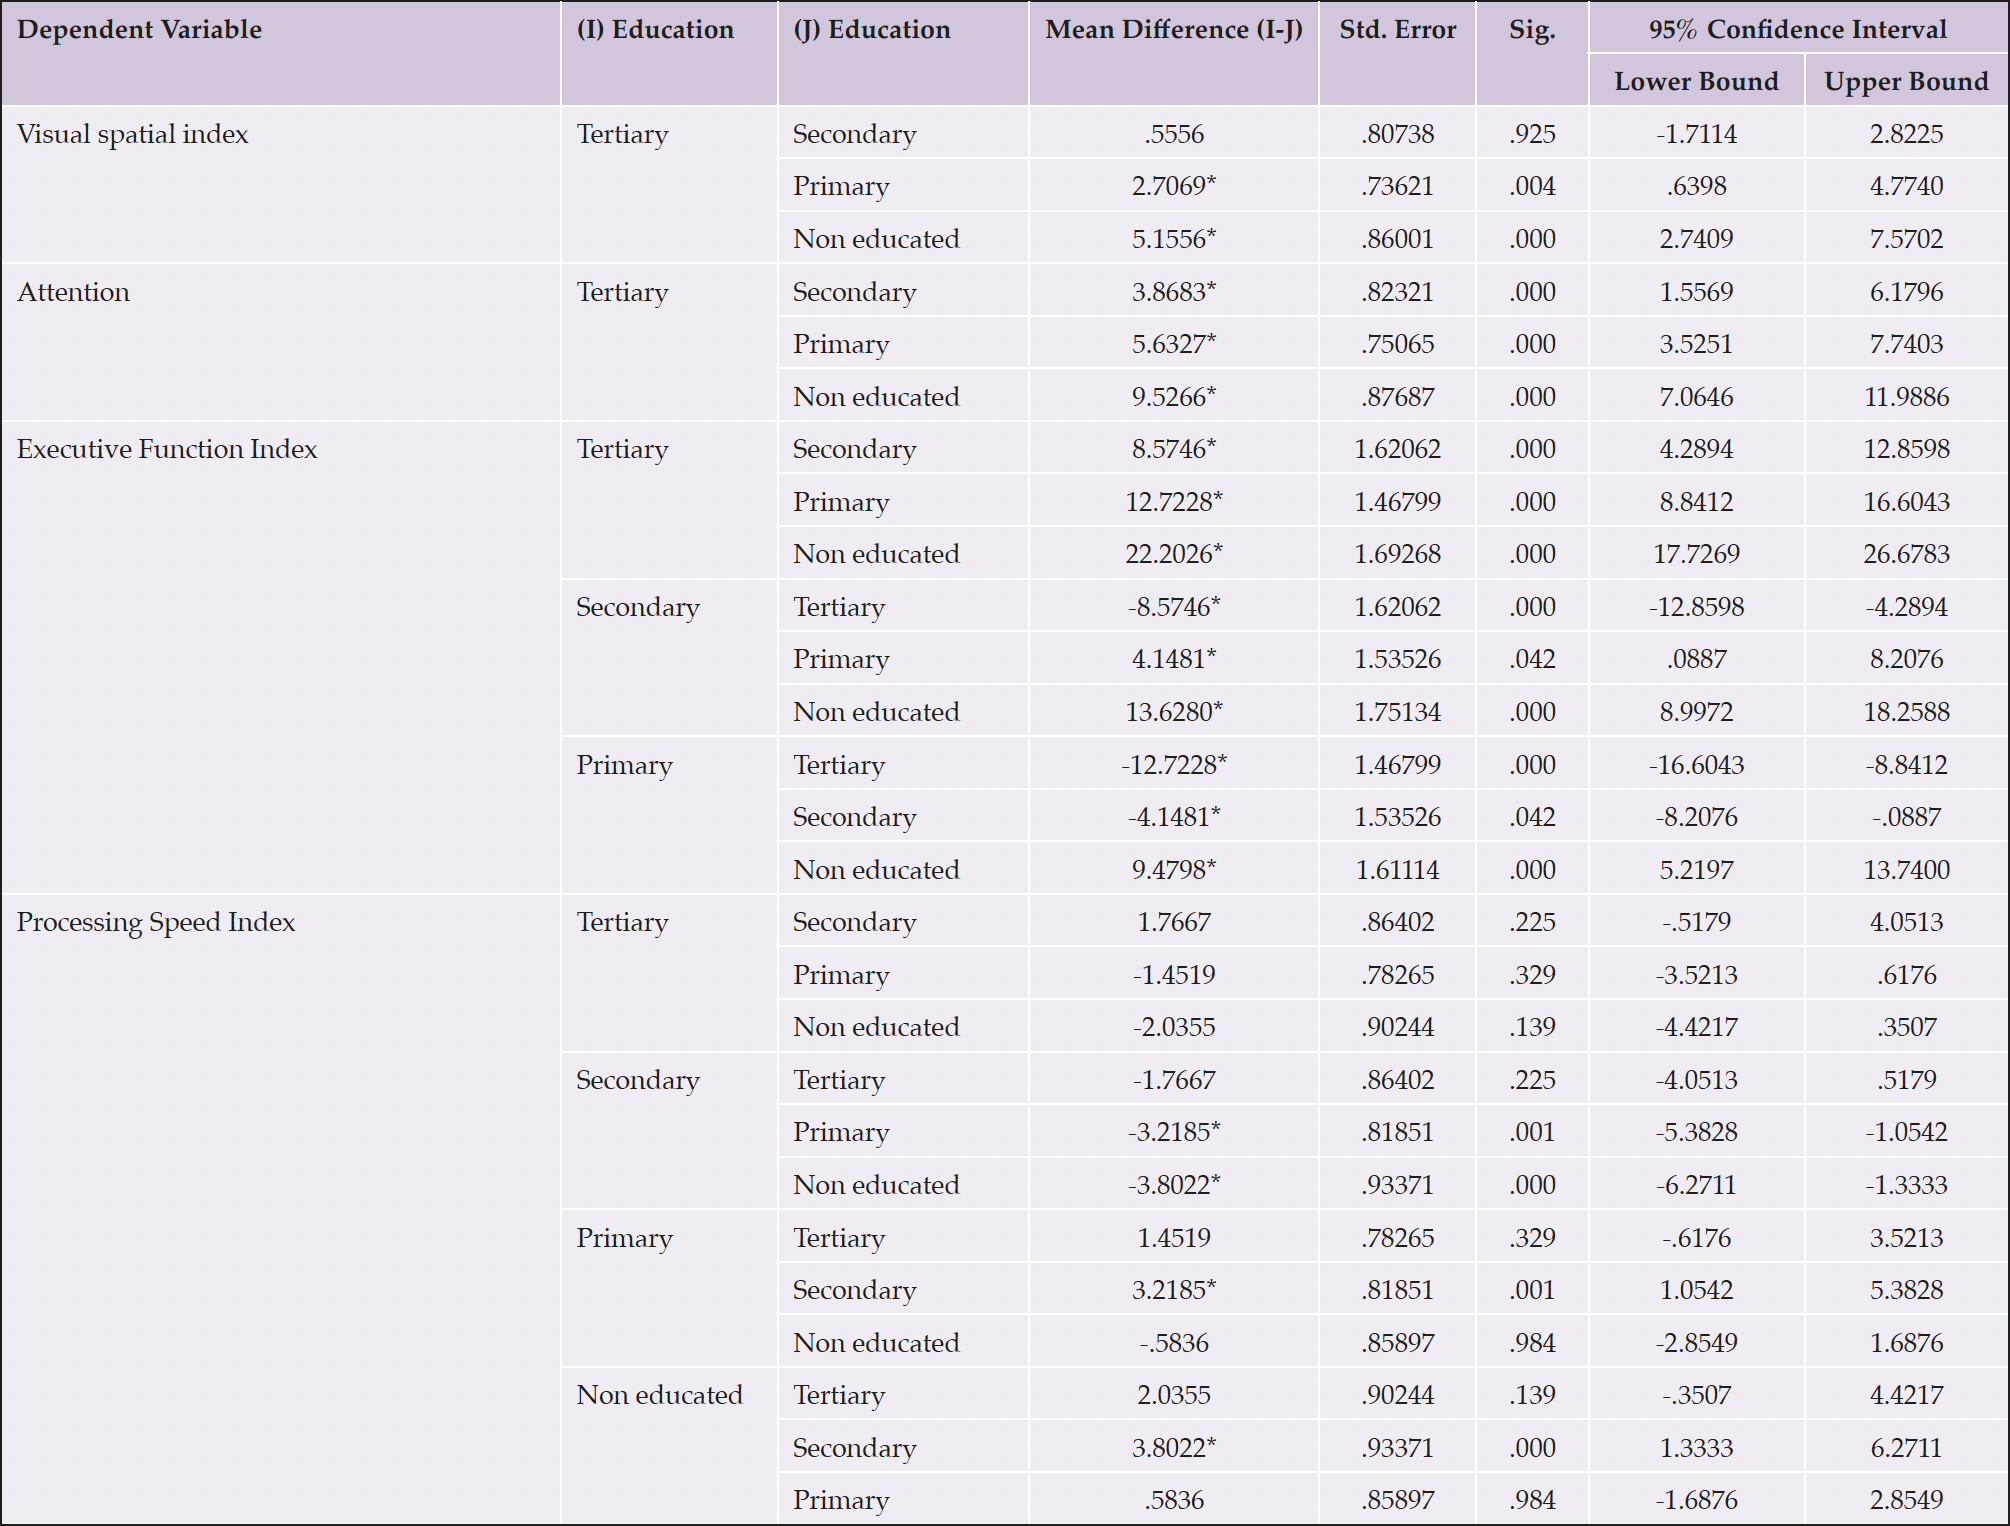Click the Sig. column header

pos(1532,30)
